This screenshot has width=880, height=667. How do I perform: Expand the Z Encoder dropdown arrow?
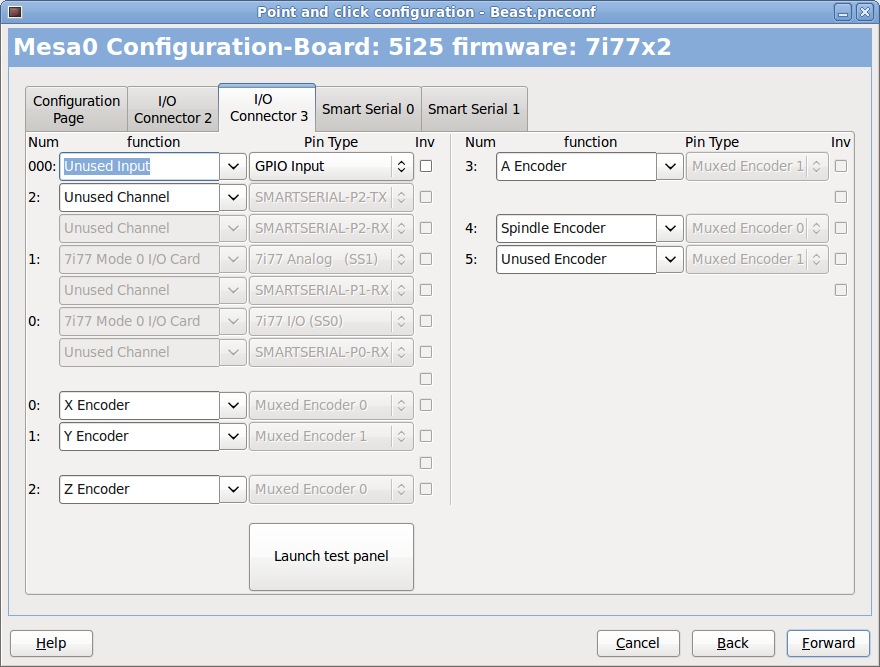(x=233, y=489)
